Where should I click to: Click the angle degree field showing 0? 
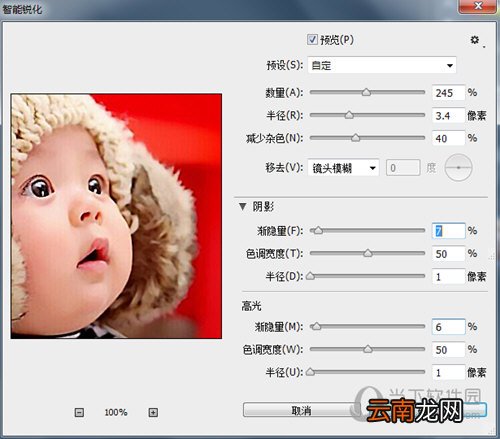click(403, 168)
